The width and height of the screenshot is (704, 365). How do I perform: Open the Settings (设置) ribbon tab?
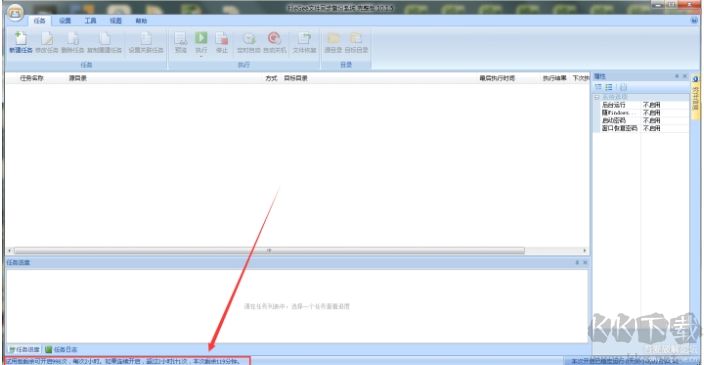pos(65,21)
